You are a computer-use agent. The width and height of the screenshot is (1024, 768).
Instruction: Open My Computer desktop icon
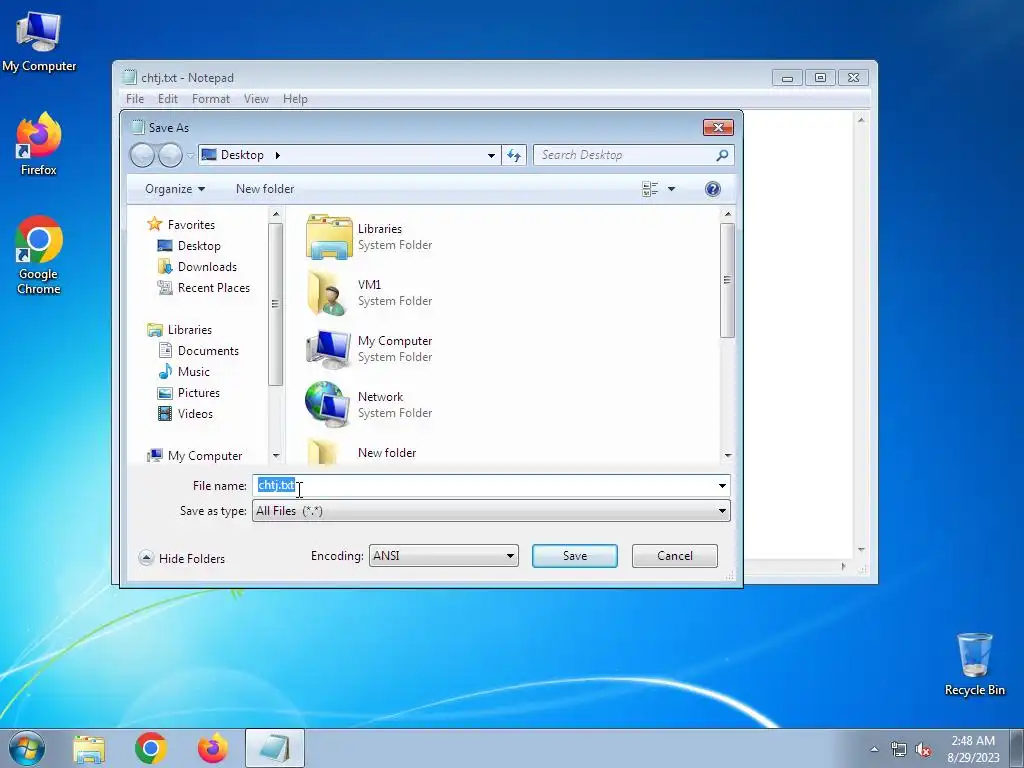(x=39, y=40)
